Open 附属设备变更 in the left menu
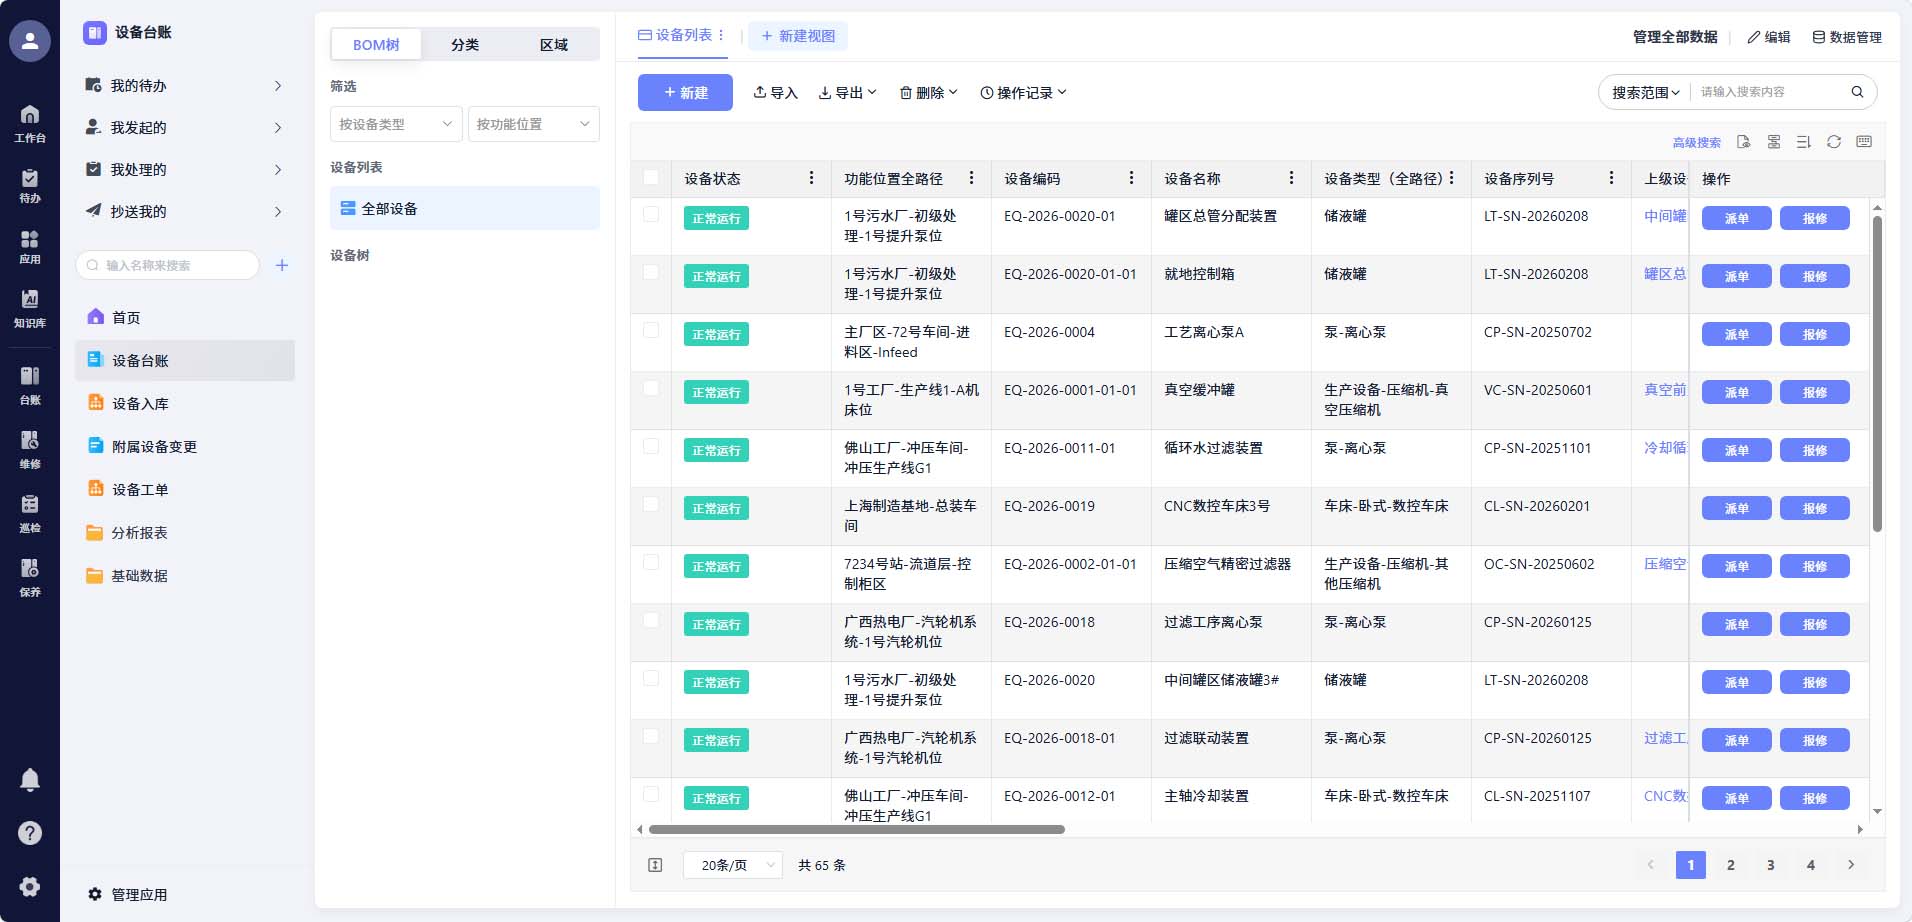This screenshot has height=922, width=1912. 185,447
